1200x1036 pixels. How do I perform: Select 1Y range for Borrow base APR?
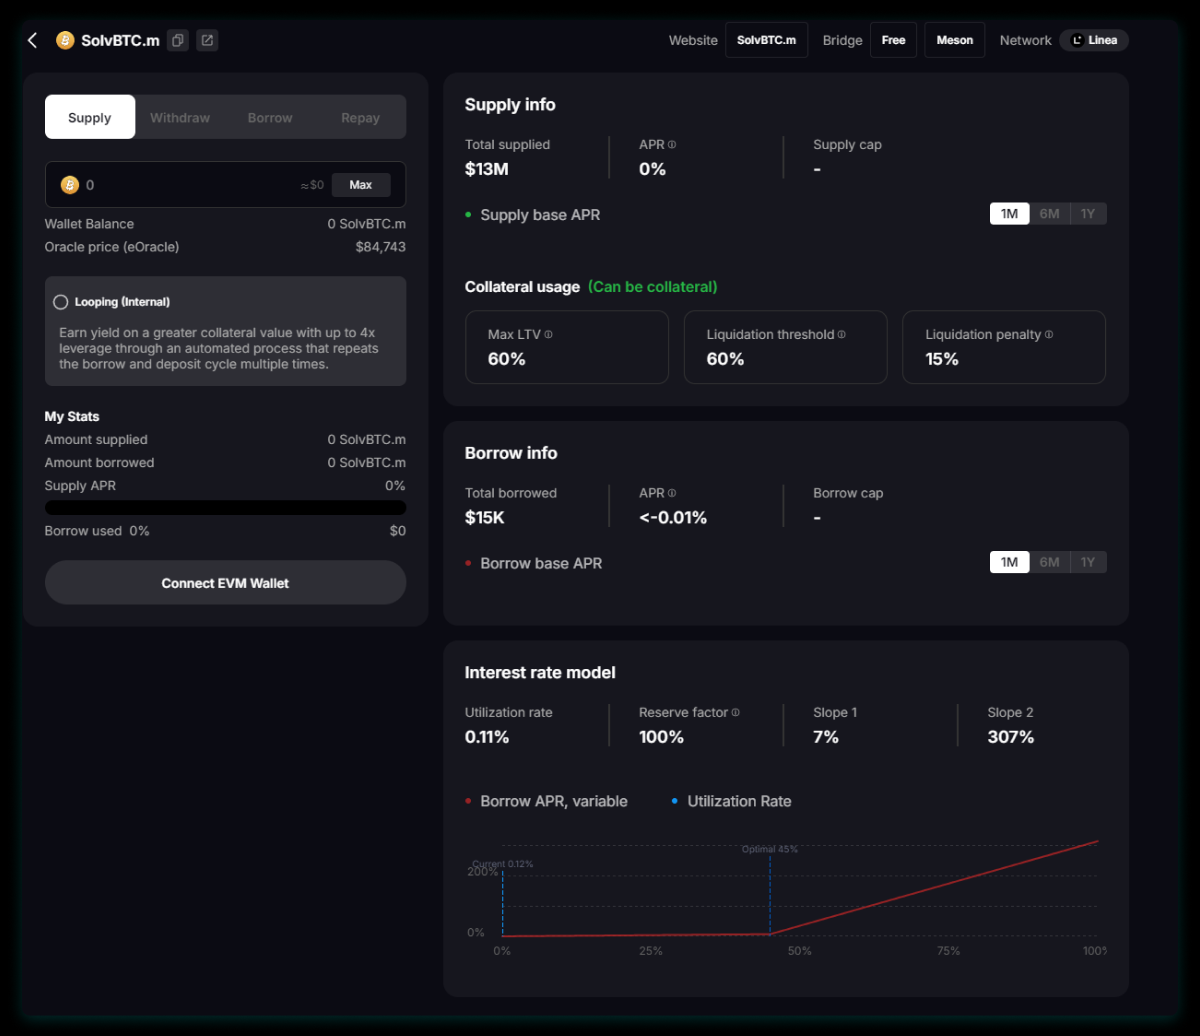(1088, 562)
